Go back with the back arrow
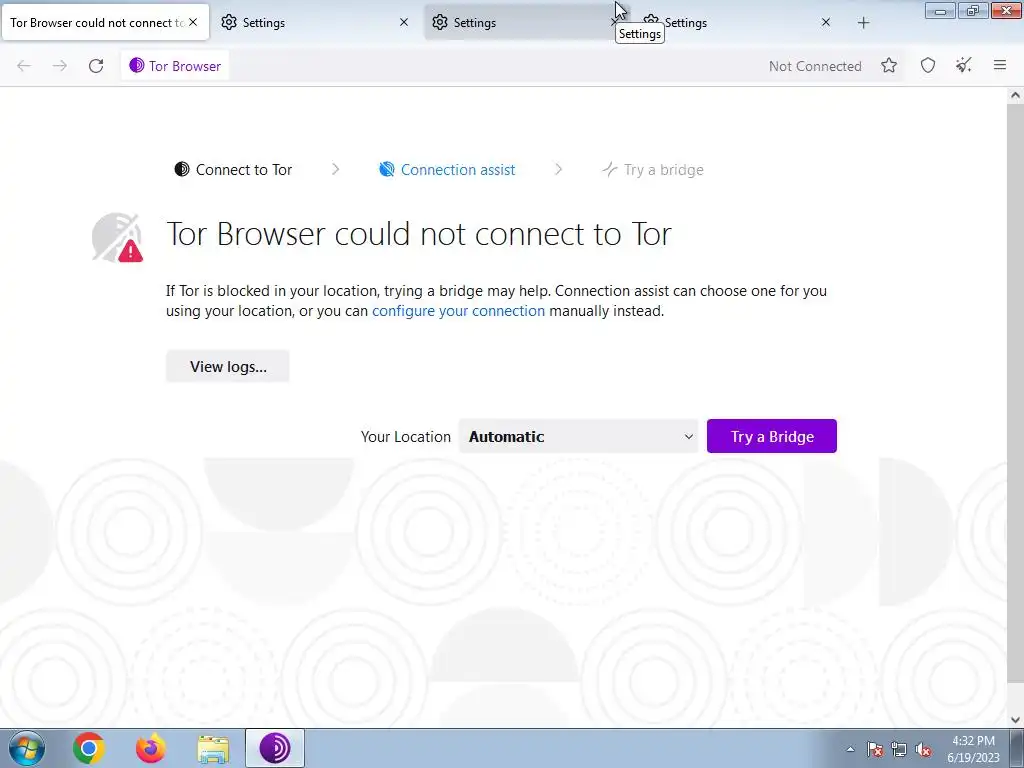Viewport: 1024px width, 768px height. 24,66
